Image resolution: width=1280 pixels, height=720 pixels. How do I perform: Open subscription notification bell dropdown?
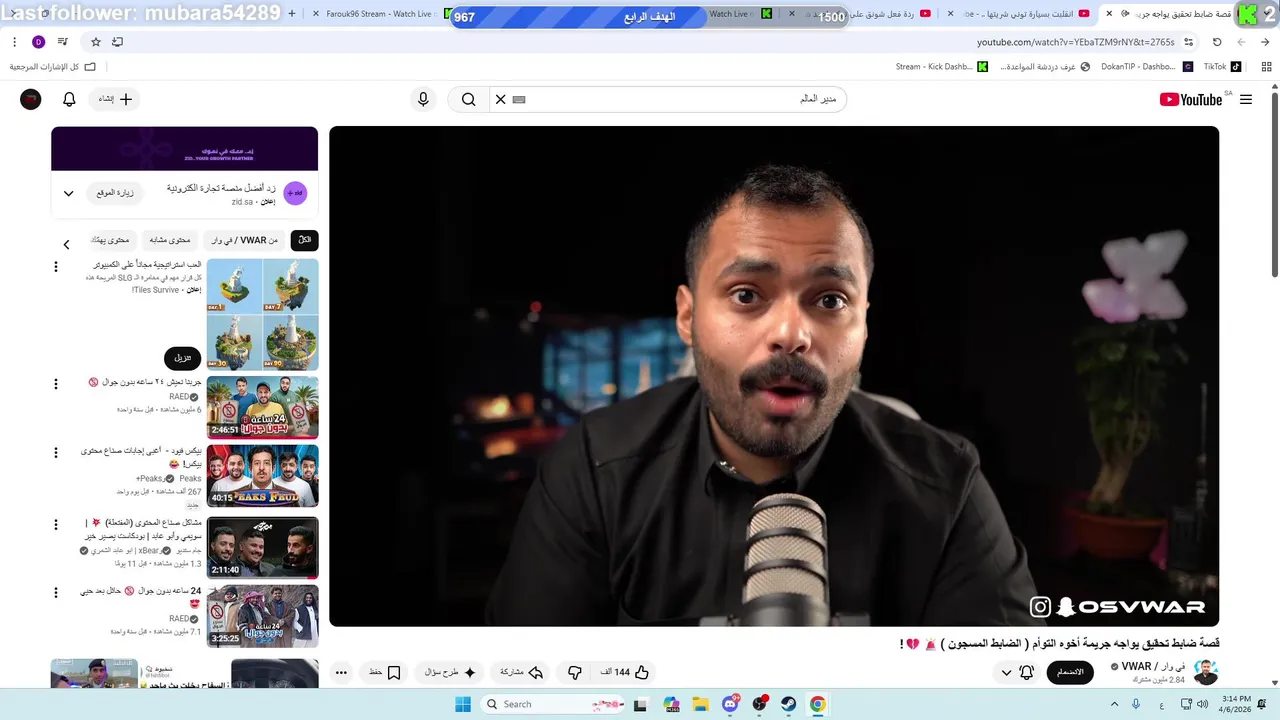click(x=1017, y=672)
